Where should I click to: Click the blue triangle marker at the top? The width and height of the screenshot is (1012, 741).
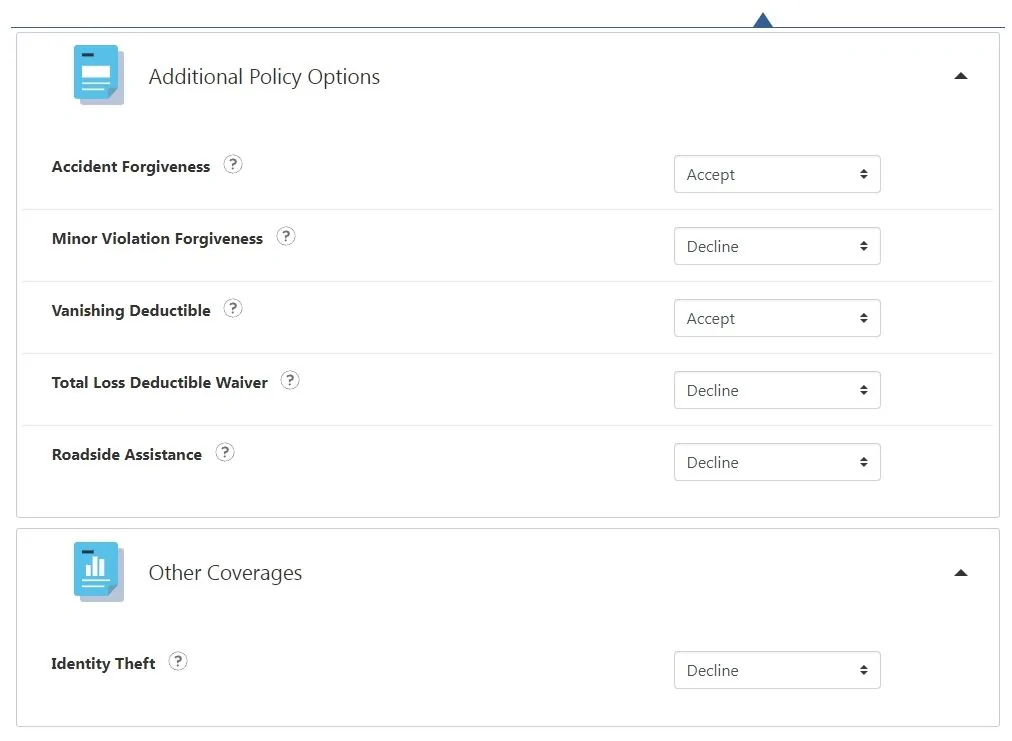(x=763, y=20)
